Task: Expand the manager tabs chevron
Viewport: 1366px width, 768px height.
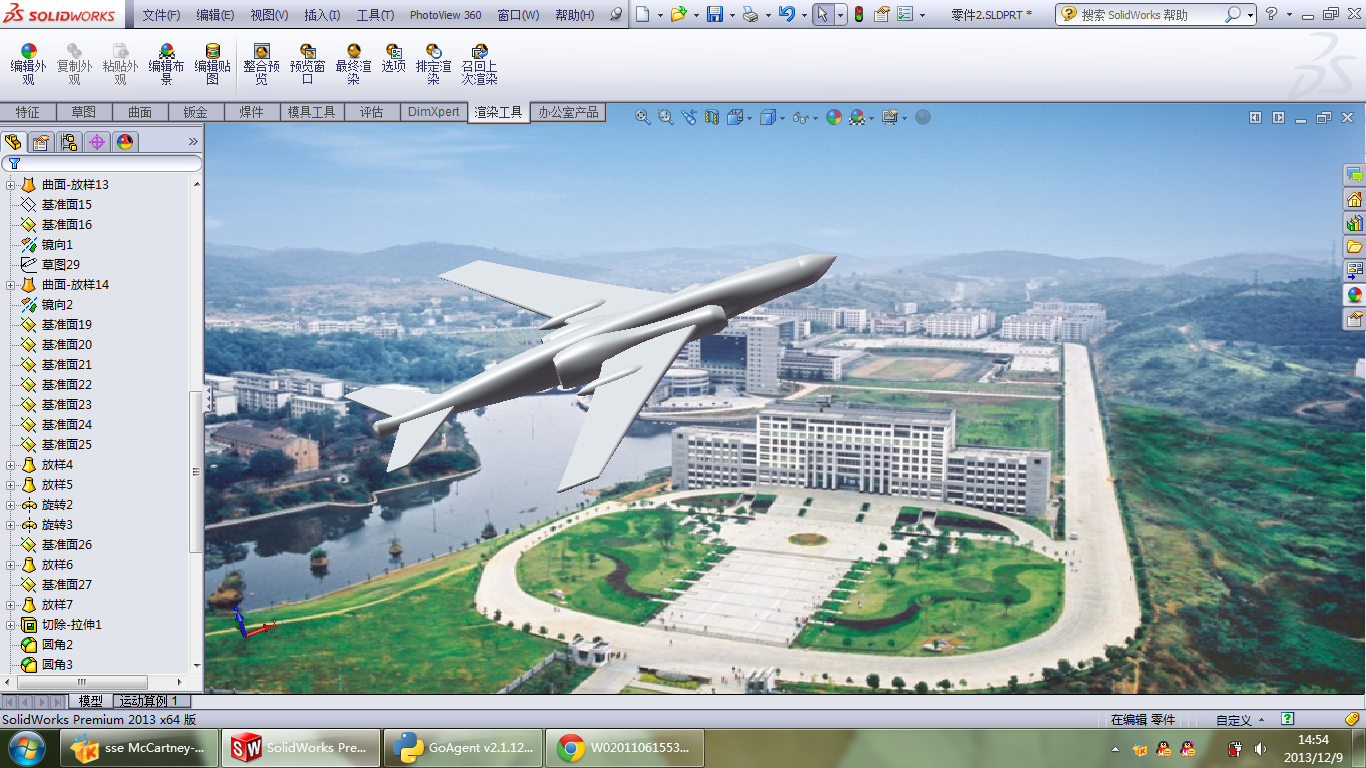Action: click(193, 142)
